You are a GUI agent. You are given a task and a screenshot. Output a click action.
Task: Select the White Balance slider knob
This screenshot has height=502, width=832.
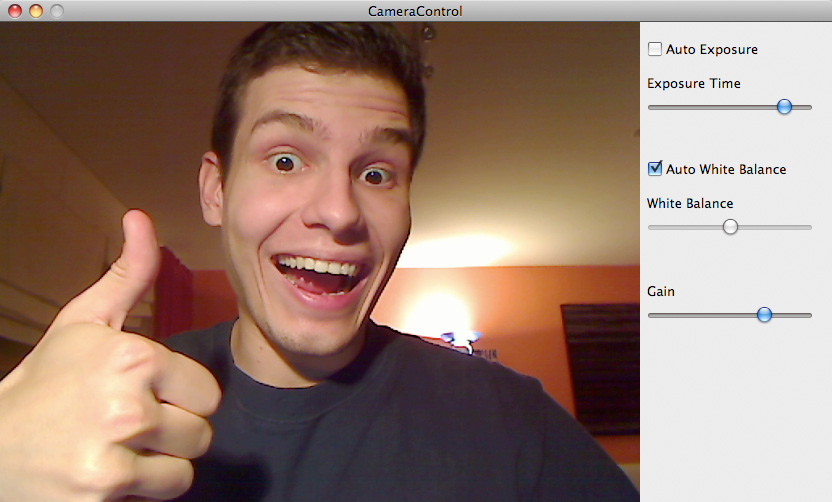point(730,227)
